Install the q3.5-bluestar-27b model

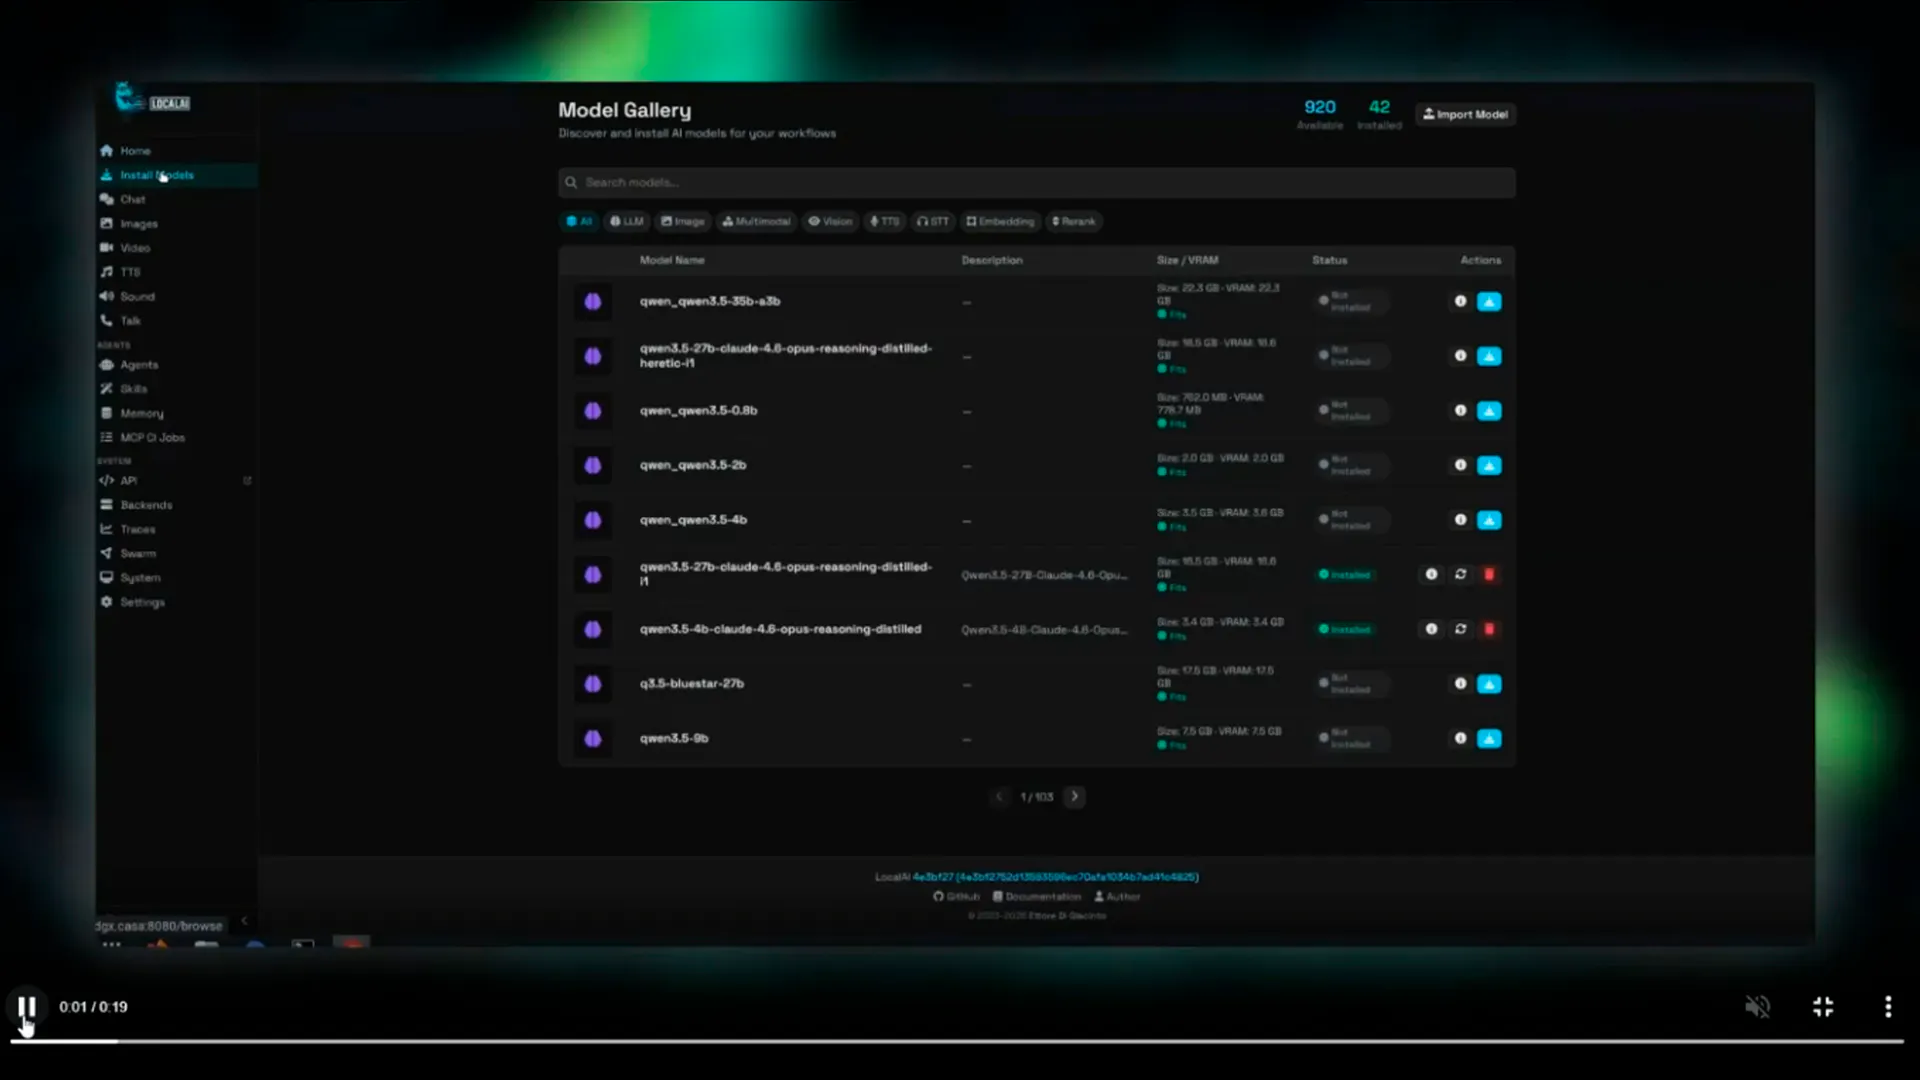[1489, 684]
